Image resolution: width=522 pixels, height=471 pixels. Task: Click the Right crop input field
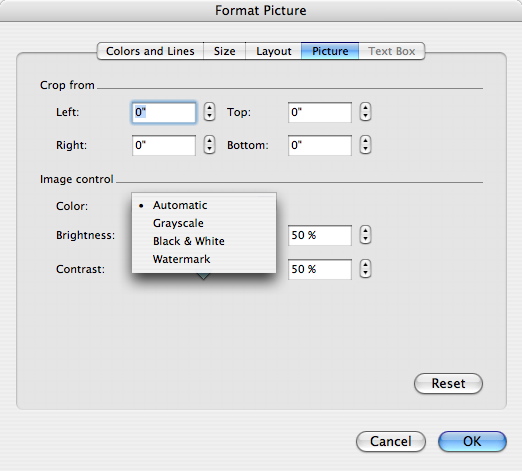pos(164,145)
